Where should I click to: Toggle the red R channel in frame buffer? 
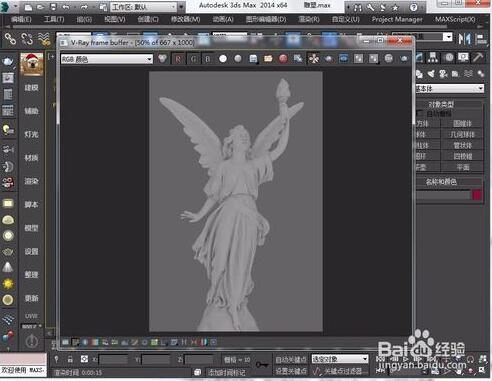[178, 59]
